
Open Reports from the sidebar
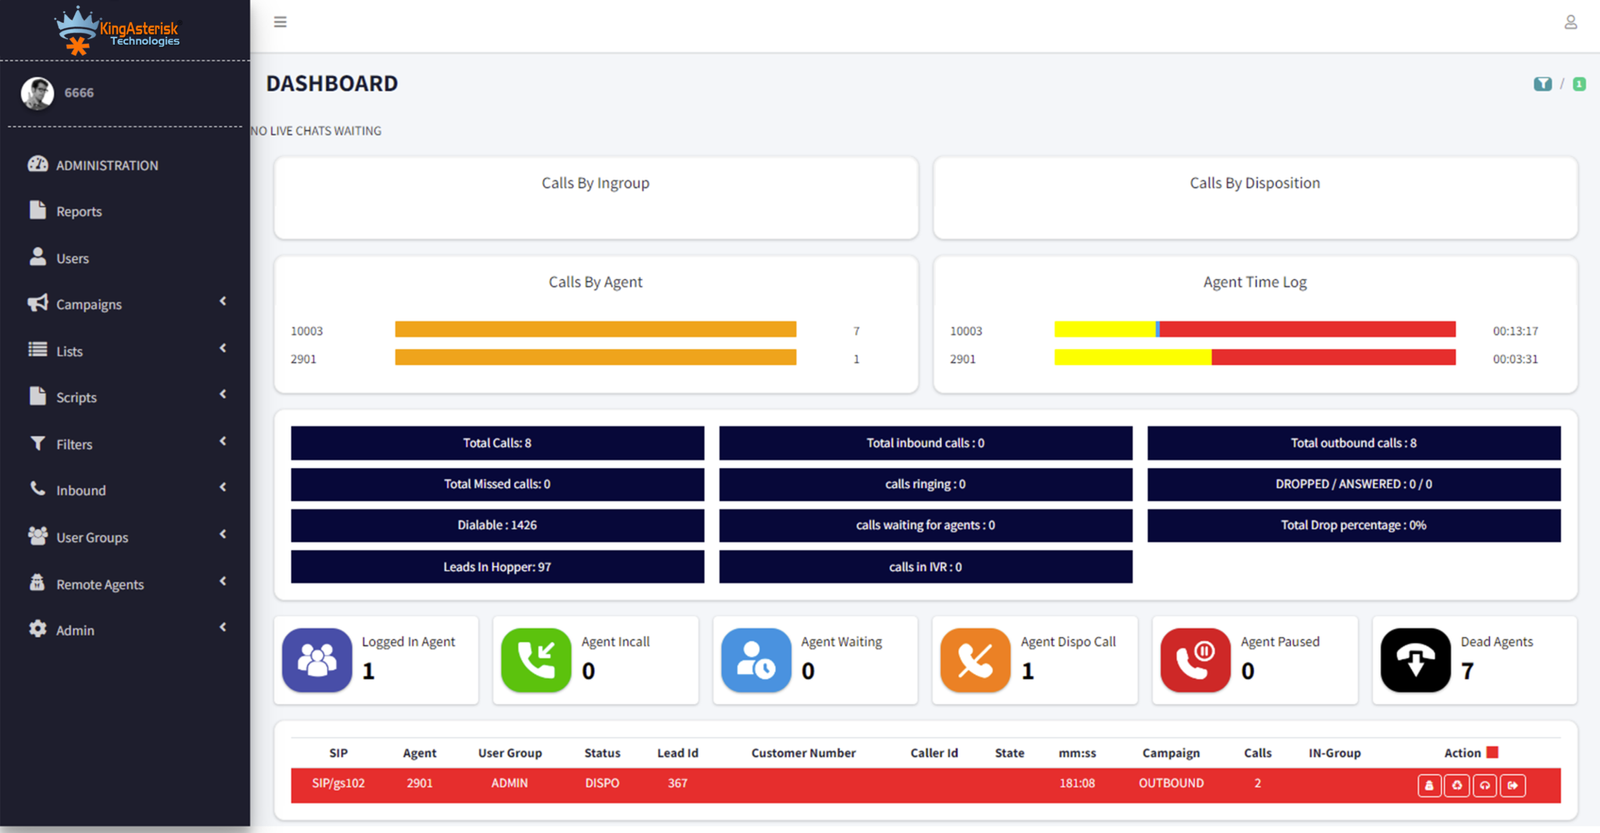tap(79, 212)
